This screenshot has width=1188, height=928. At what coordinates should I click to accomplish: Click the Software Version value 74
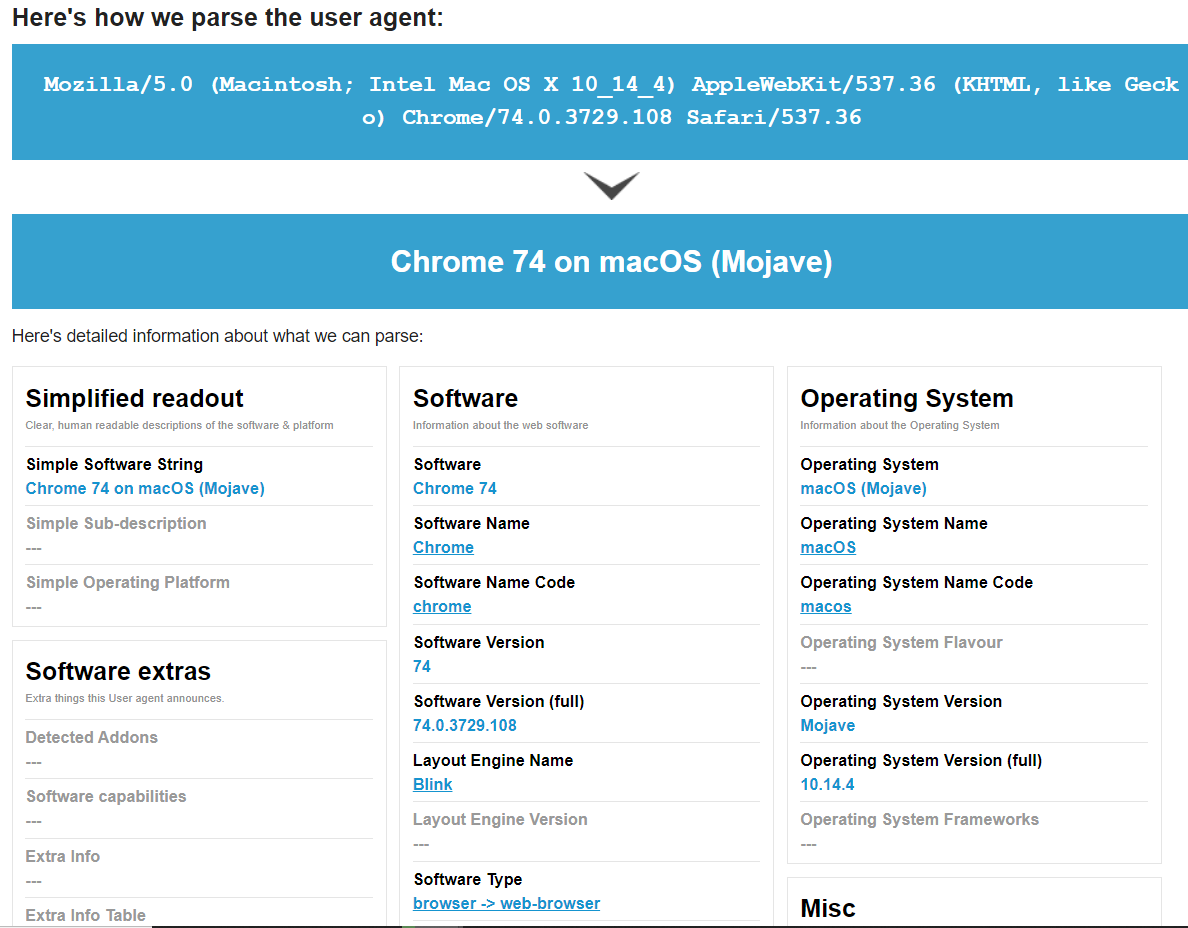click(x=422, y=666)
